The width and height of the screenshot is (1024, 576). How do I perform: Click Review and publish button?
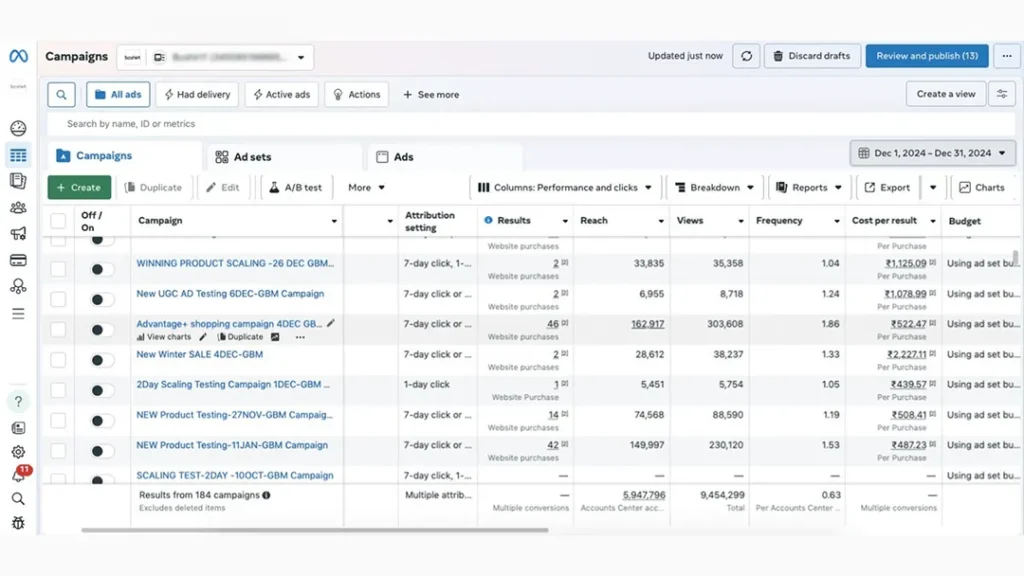point(926,56)
